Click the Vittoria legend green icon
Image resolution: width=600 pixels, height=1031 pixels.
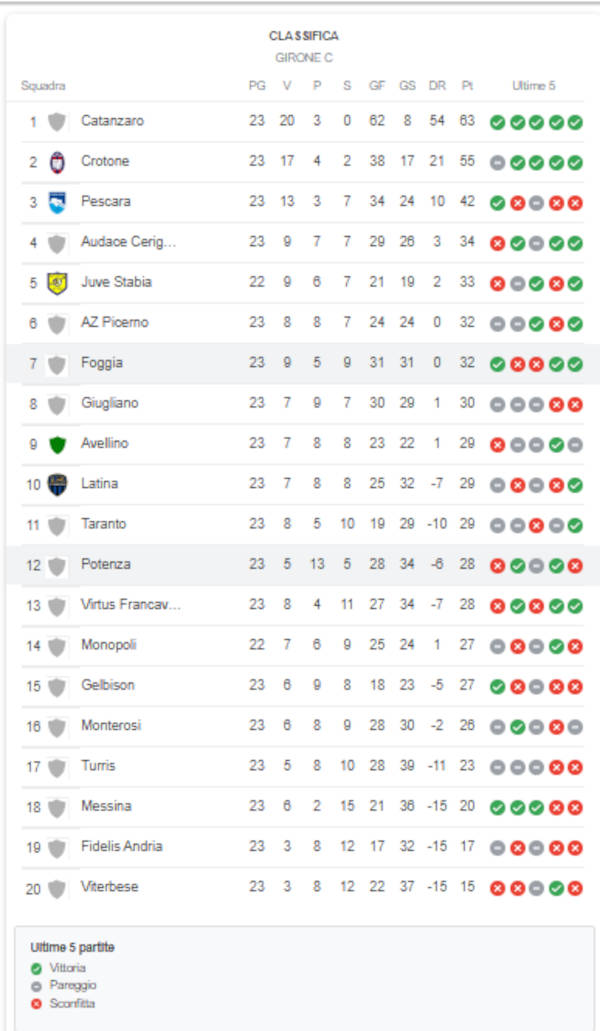pyautogui.click(x=37, y=968)
